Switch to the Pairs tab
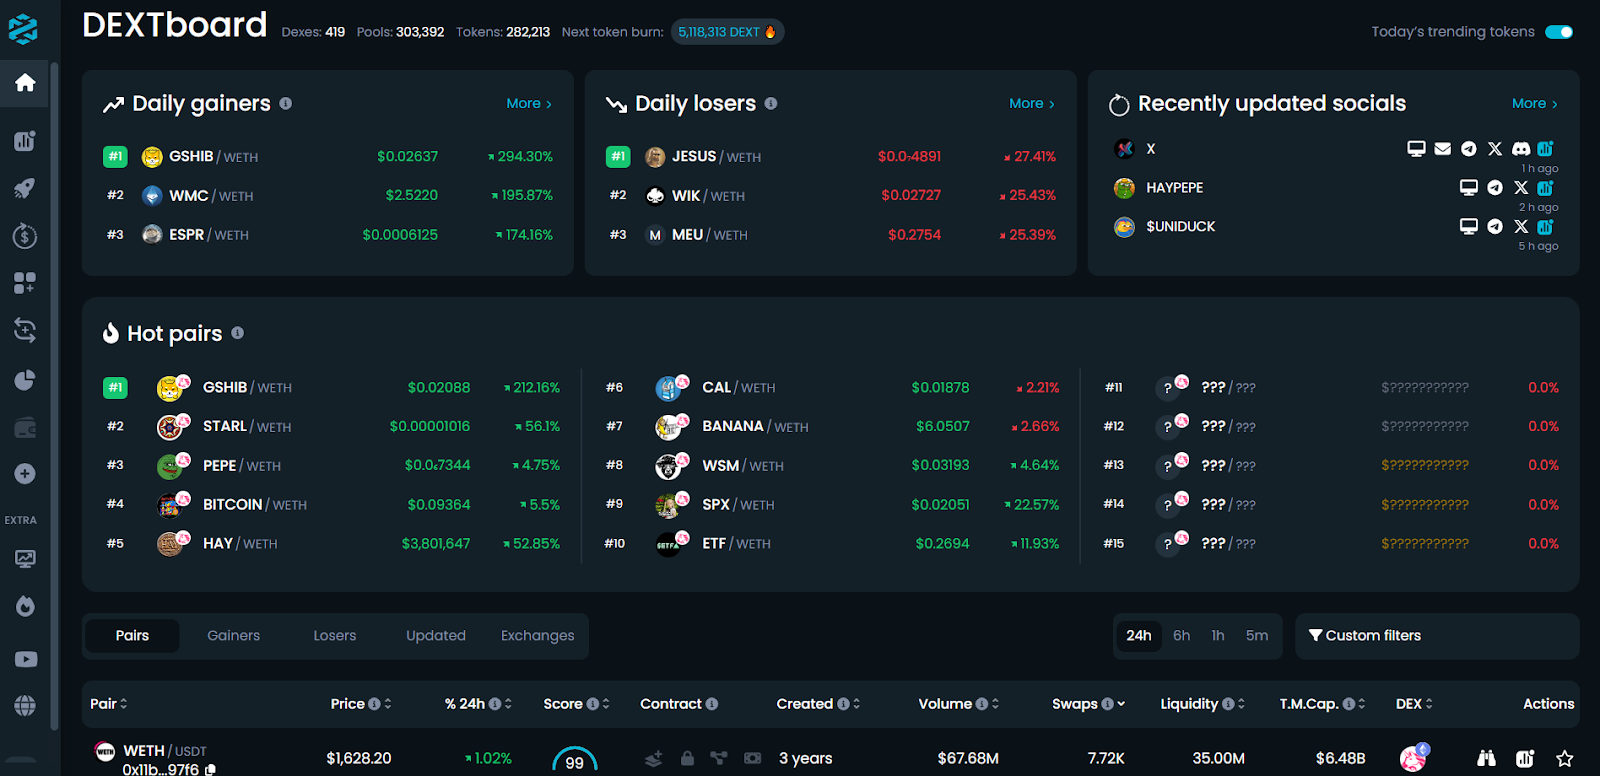Viewport: 1600px width, 776px height. click(x=132, y=636)
